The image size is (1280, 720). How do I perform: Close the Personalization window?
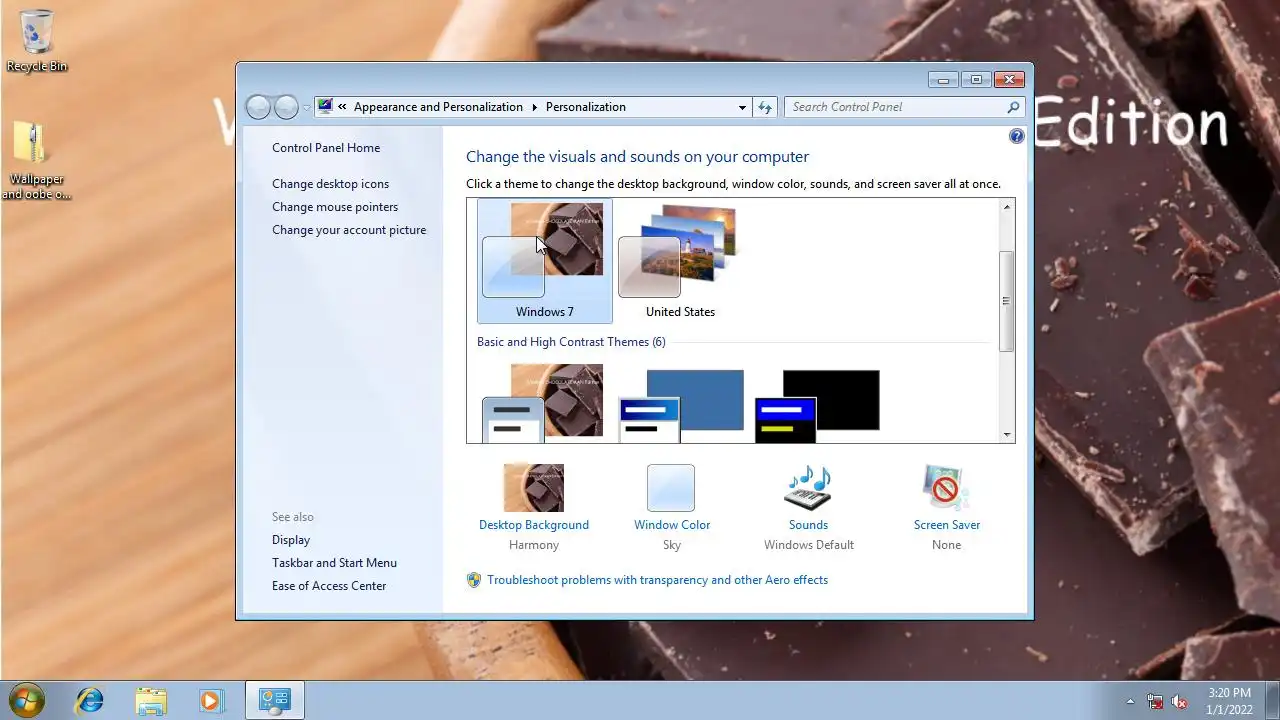pos(1009,80)
